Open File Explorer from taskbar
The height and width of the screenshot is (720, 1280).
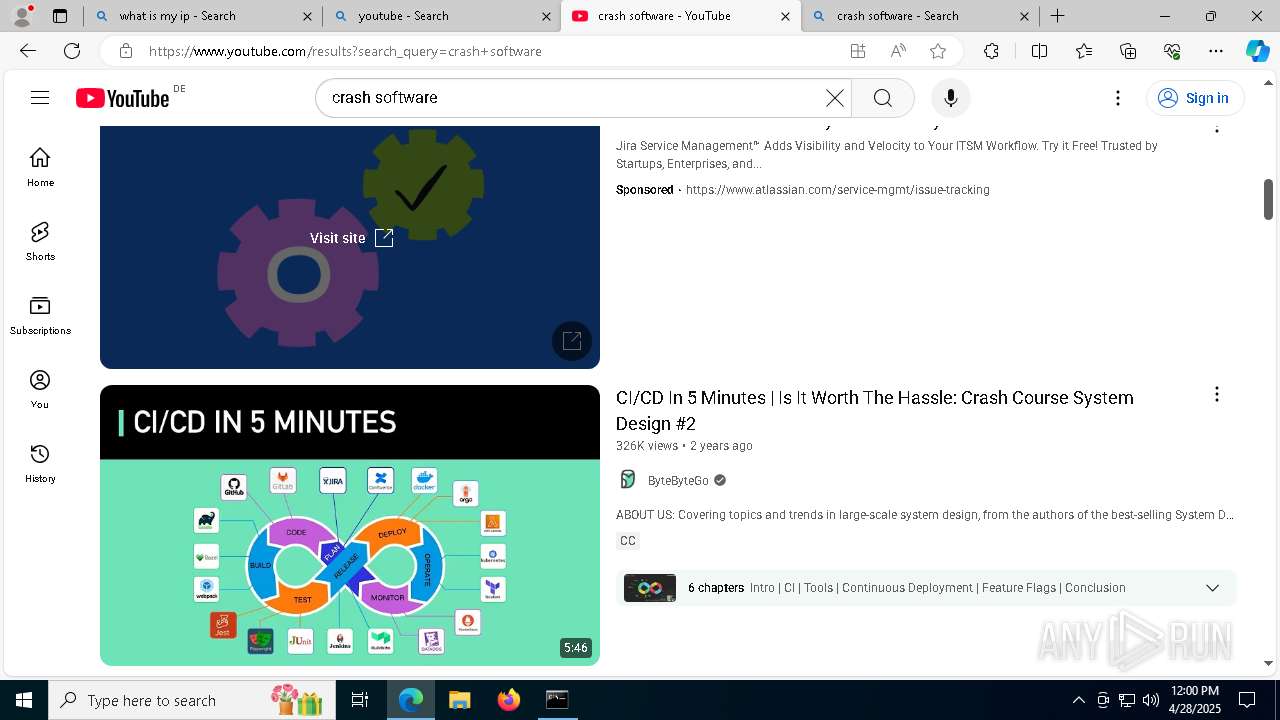pyautogui.click(x=459, y=700)
